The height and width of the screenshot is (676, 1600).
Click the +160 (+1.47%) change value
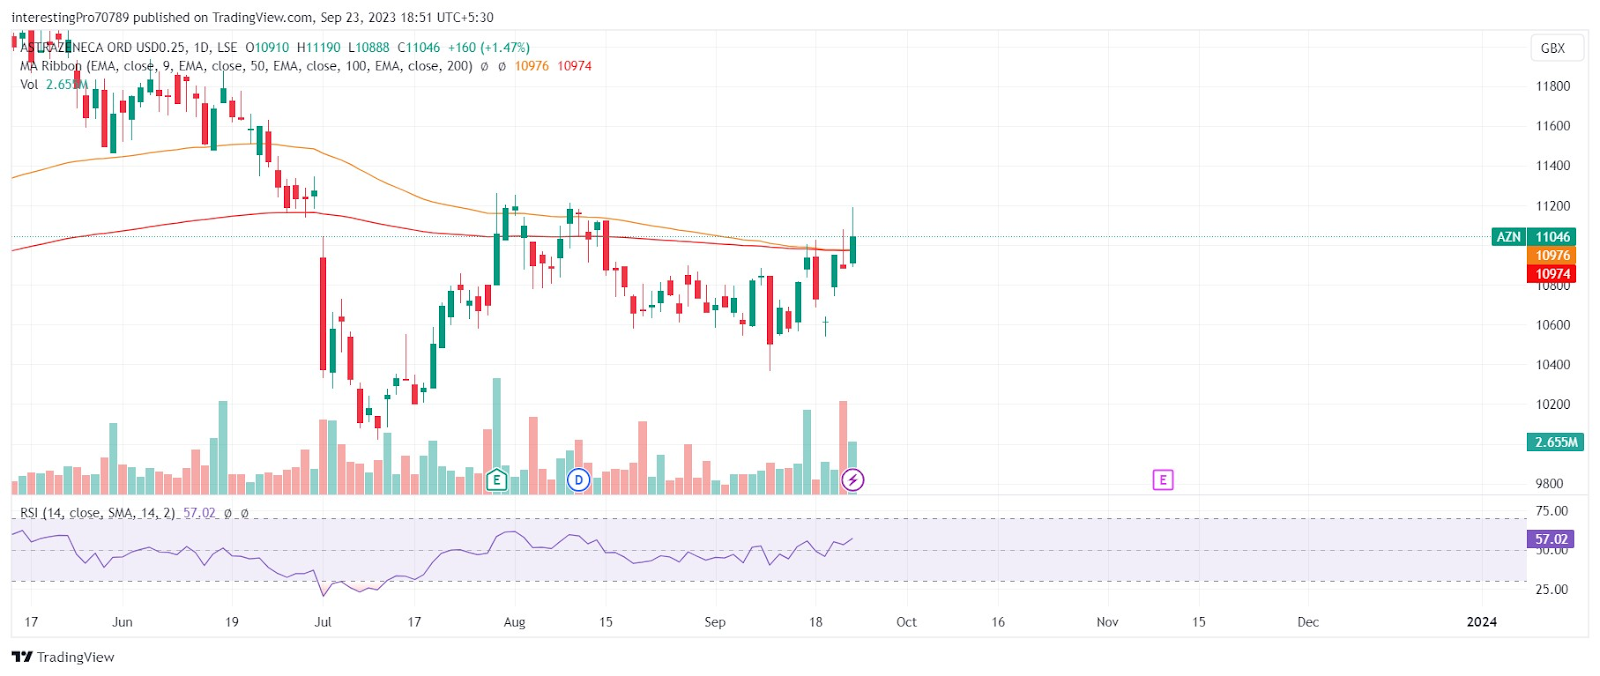(489, 47)
